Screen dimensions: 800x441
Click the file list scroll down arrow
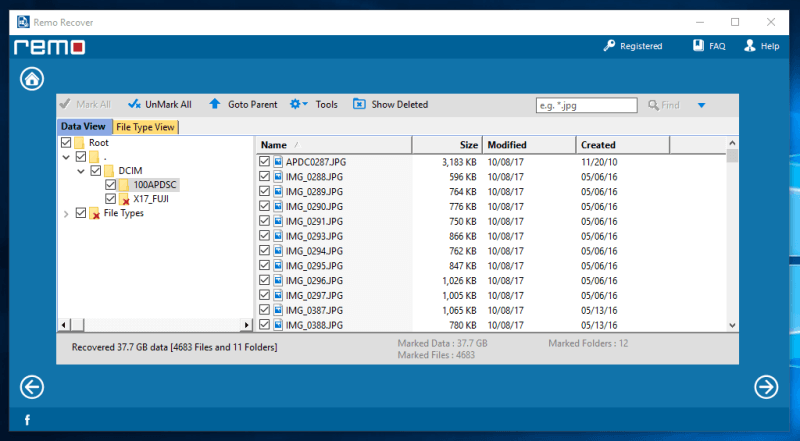[732, 325]
